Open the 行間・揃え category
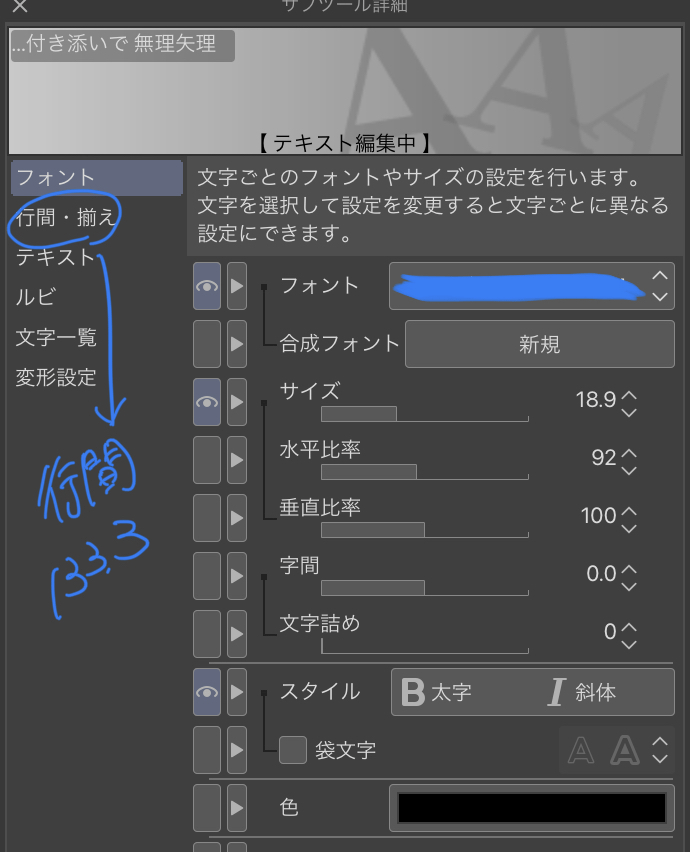The height and width of the screenshot is (852, 690). 65,217
